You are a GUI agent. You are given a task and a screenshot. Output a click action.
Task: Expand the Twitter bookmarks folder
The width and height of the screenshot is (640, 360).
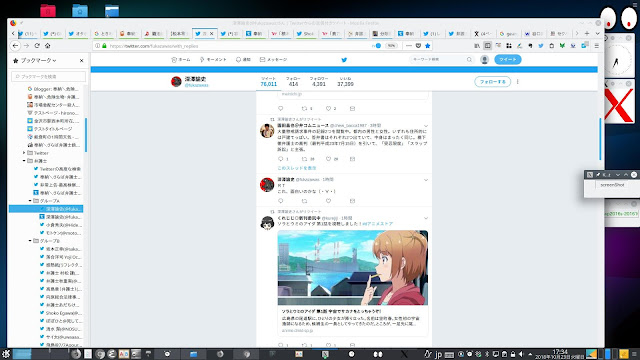click(x=24, y=153)
